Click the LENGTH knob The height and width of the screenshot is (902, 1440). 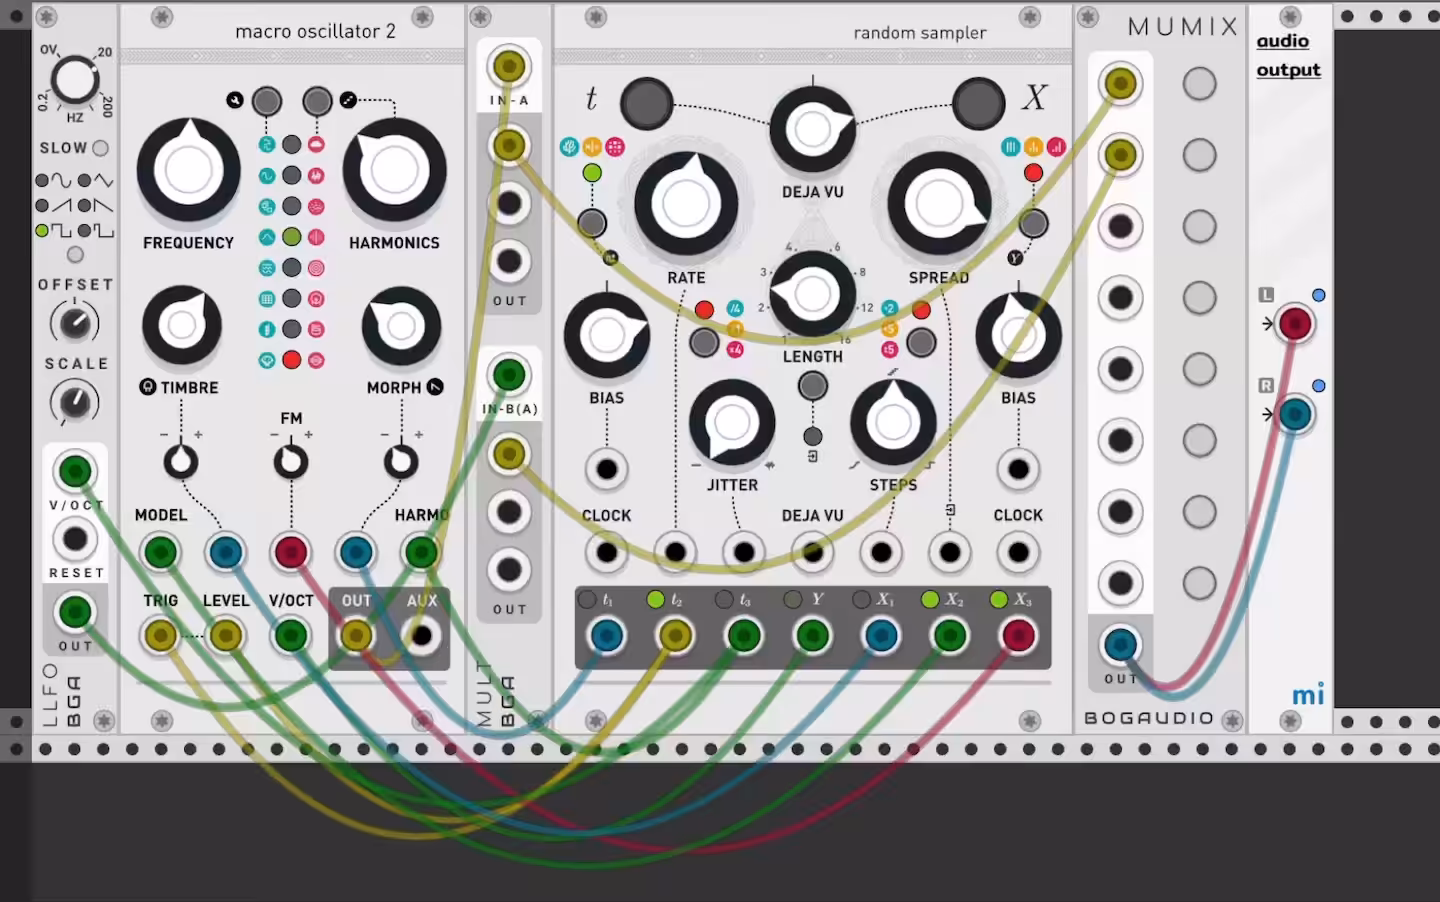(x=812, y=294)
